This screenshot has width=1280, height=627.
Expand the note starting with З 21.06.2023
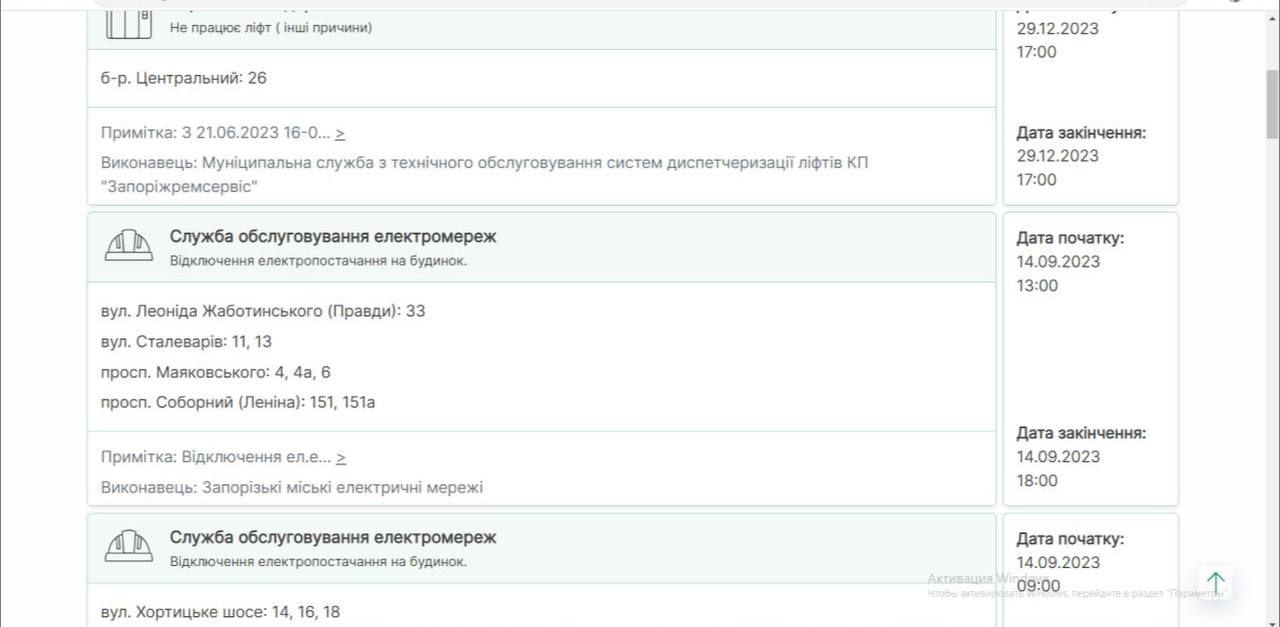(x=340, y=132)
